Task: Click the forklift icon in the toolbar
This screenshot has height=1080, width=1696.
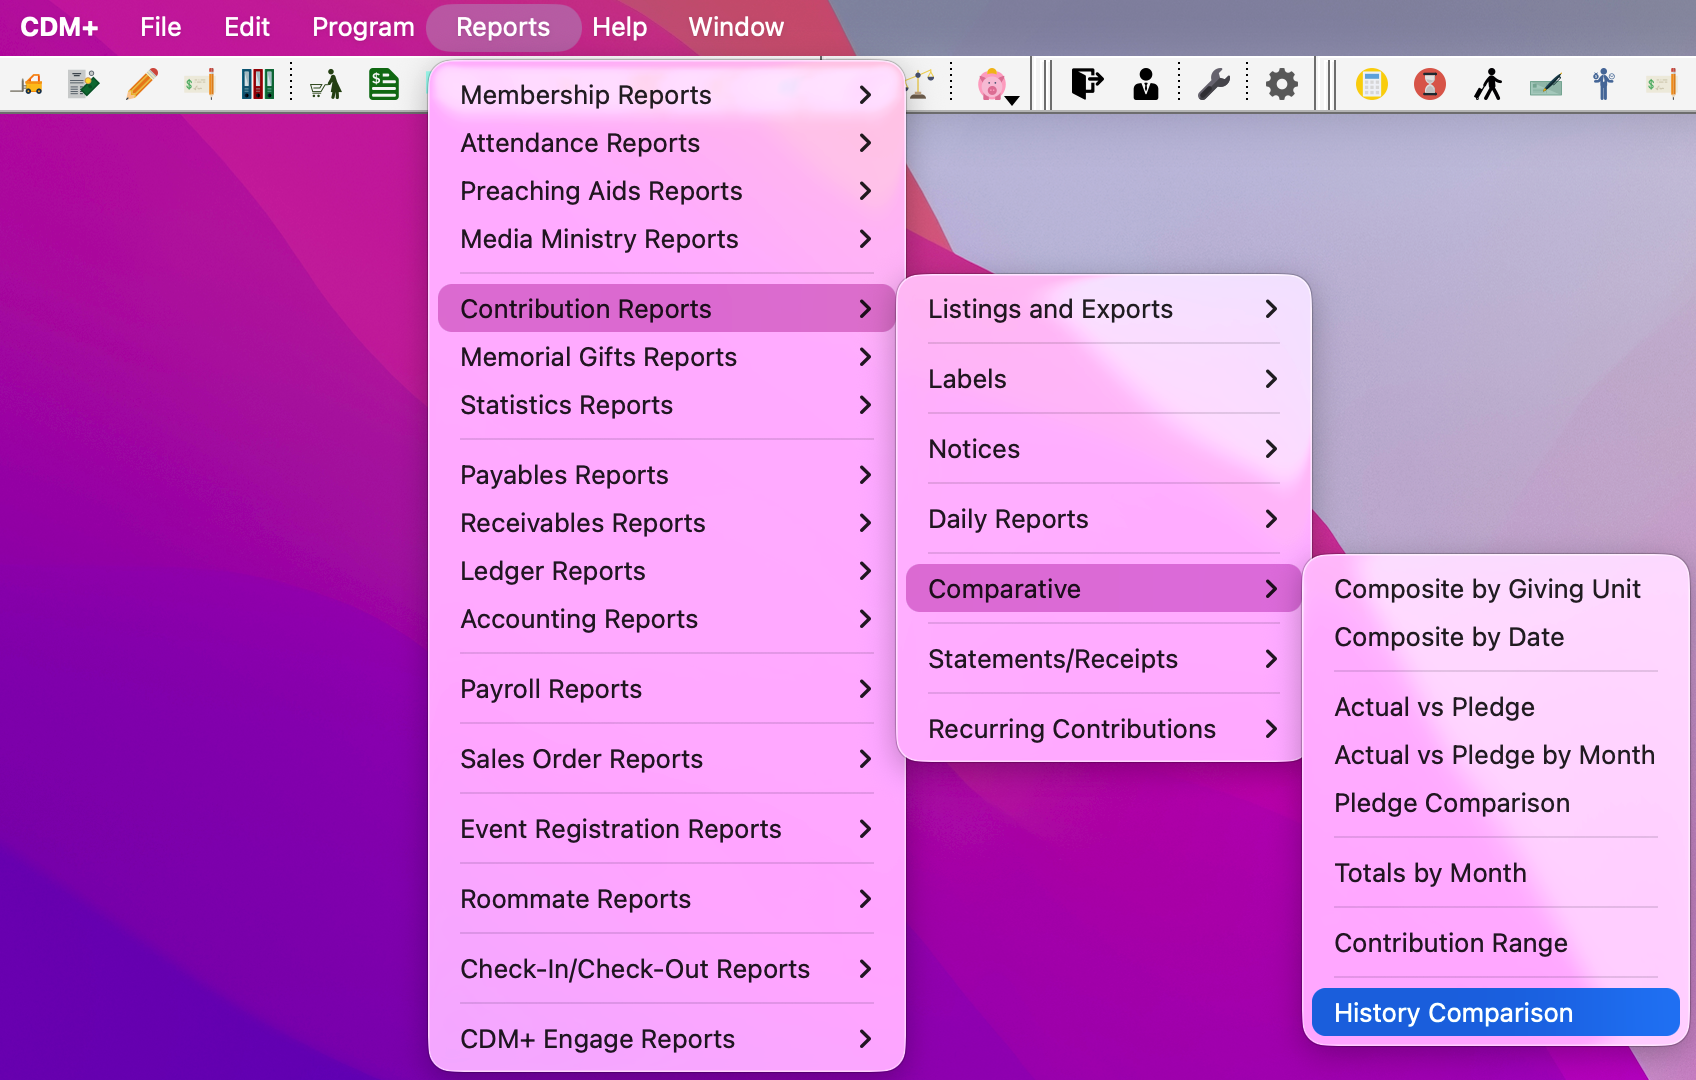Action: [x=28, y=84]
